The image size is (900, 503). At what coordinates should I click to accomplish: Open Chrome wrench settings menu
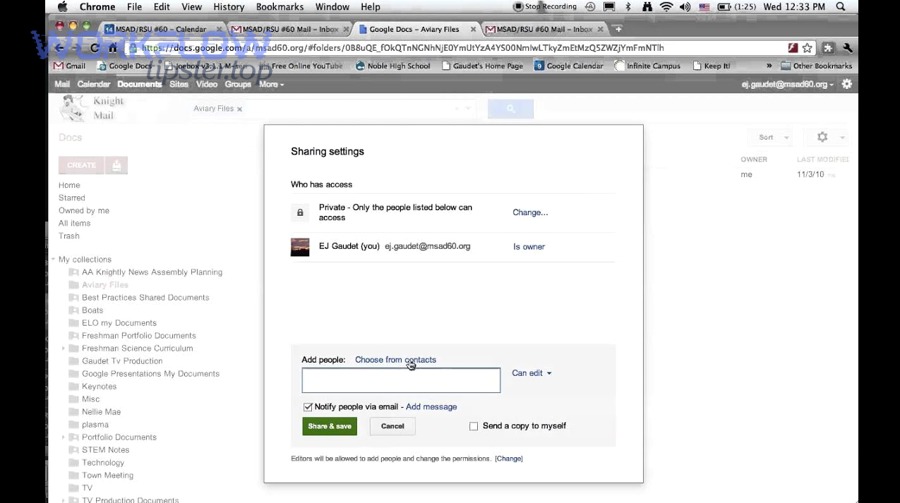coord(847,48)
